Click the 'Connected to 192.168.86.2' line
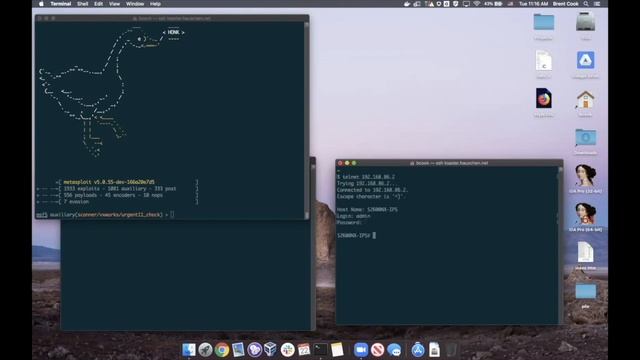This screenshot has height=360, width=640. [372, 190]
